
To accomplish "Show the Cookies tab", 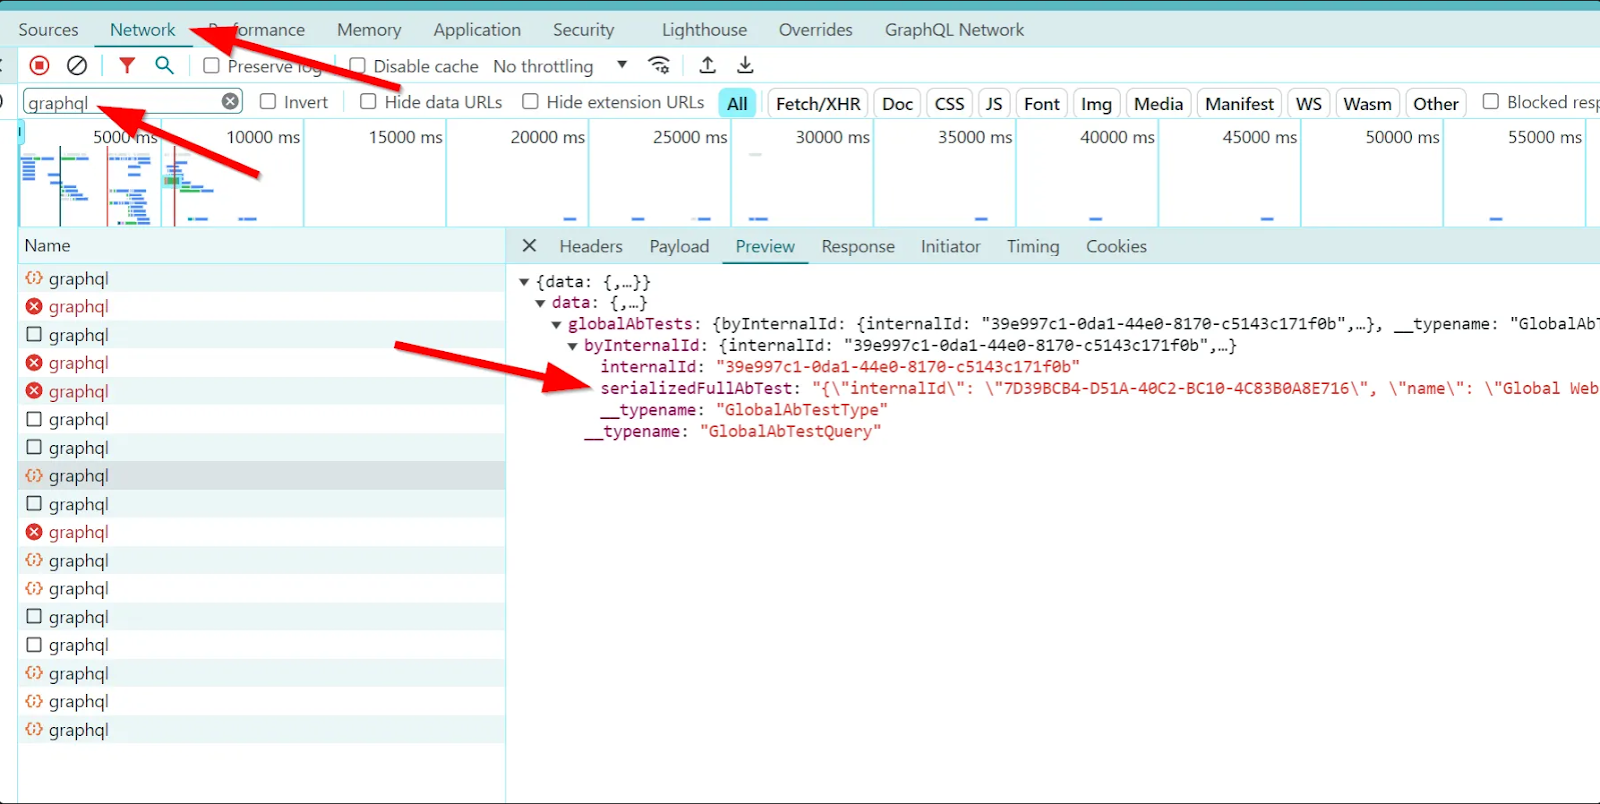I will [x=1116, y=246].
